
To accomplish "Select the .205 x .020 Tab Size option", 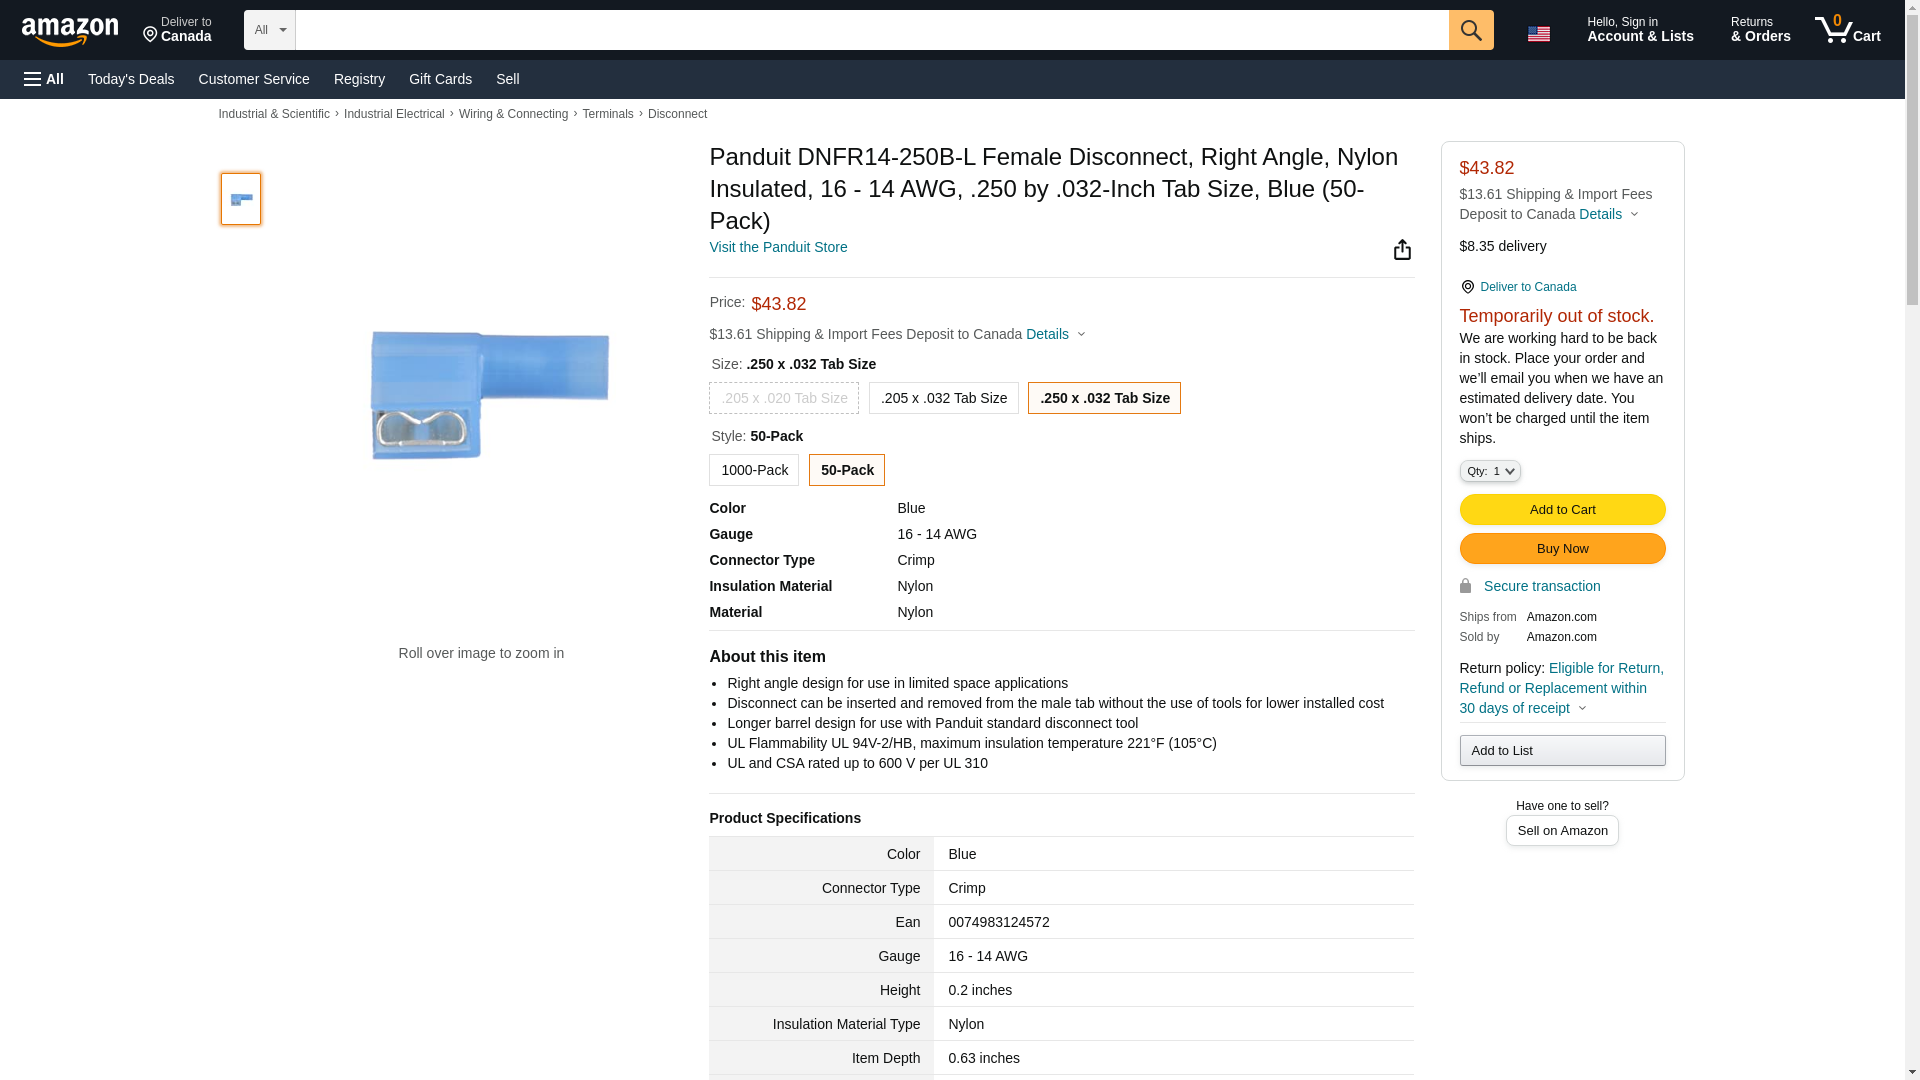I will point(783,398).
